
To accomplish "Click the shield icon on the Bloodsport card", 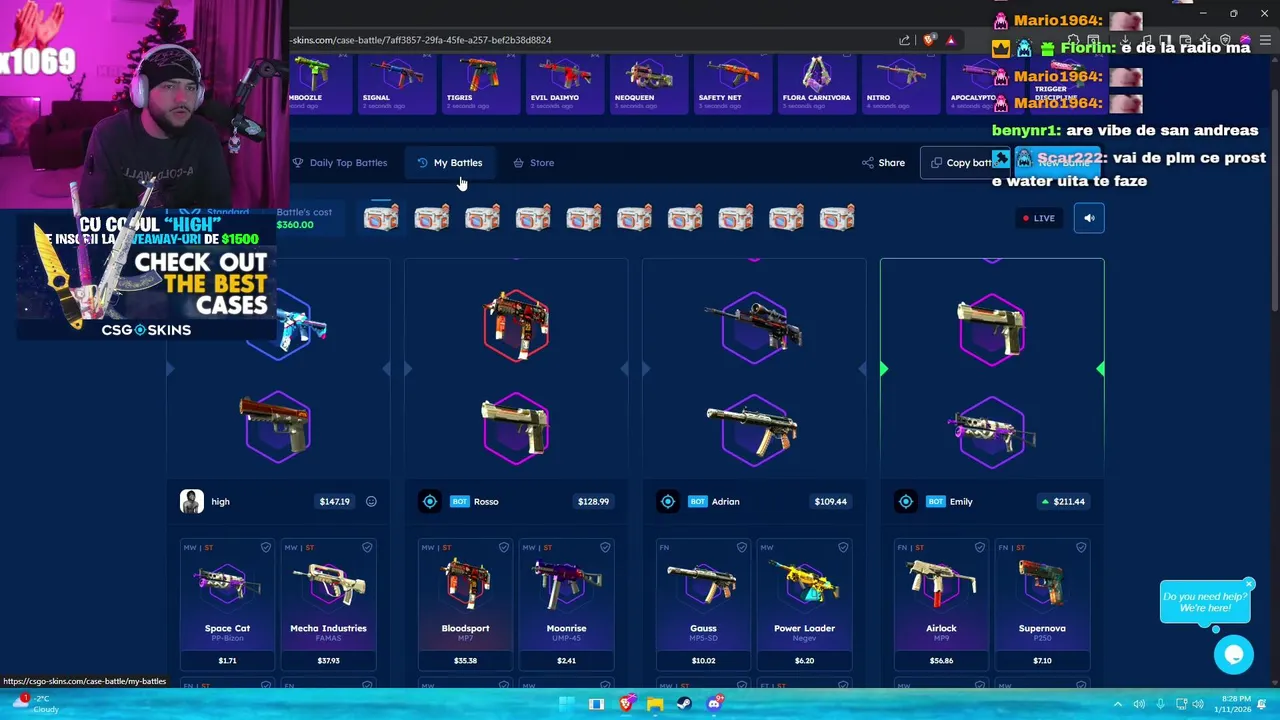I will click(503, 547).
